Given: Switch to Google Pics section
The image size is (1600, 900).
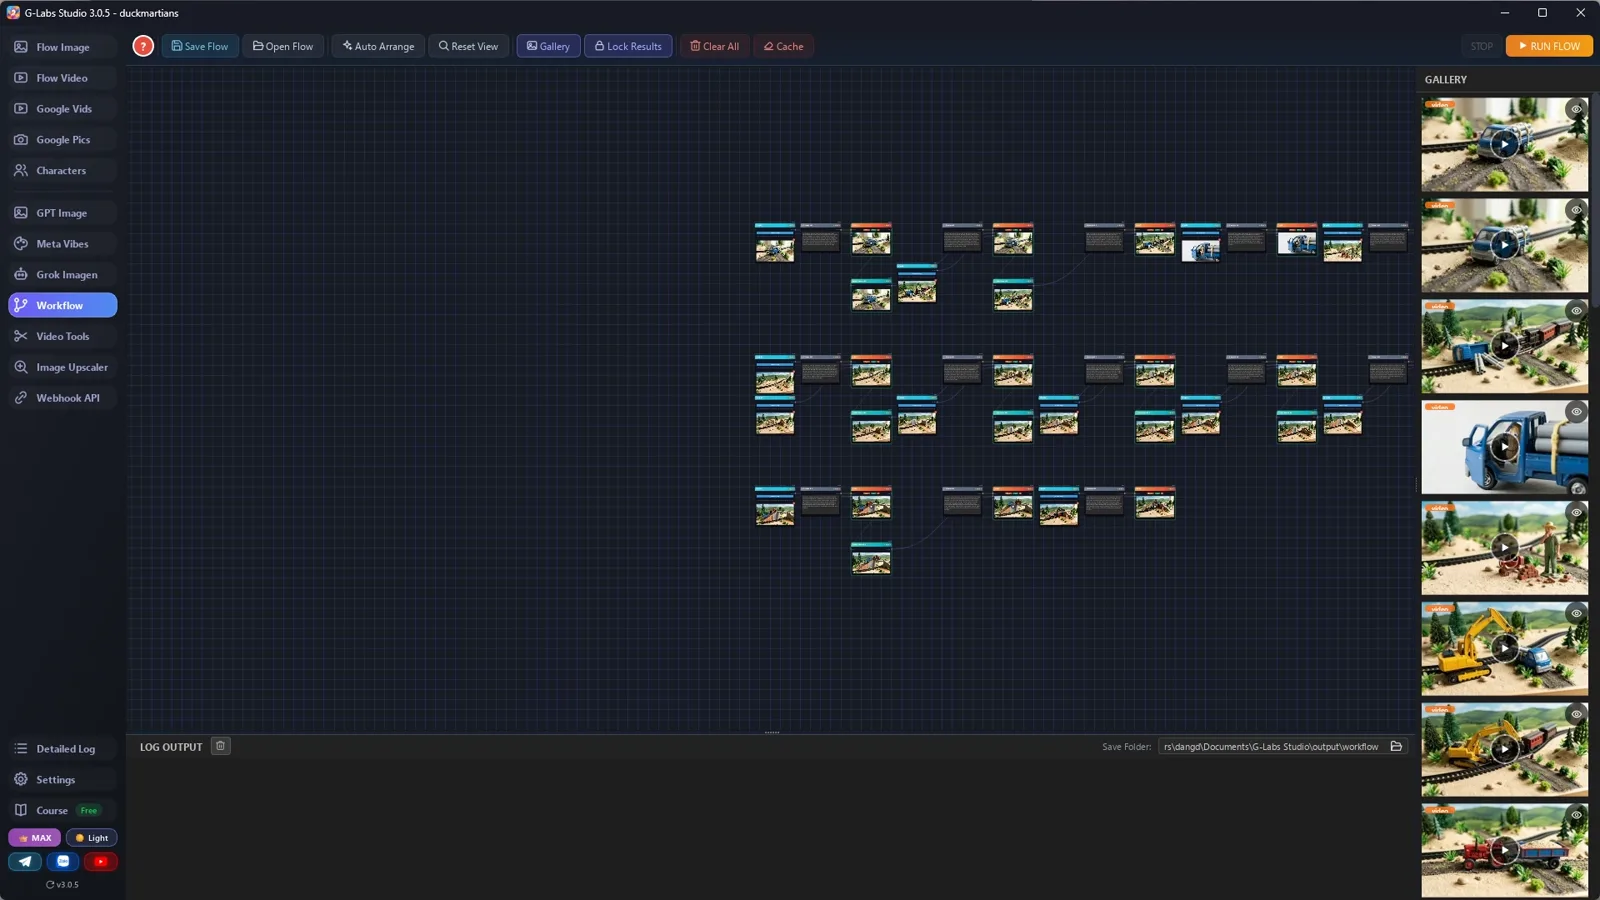Looking at the screenshot, I should [x=63, y=140].
